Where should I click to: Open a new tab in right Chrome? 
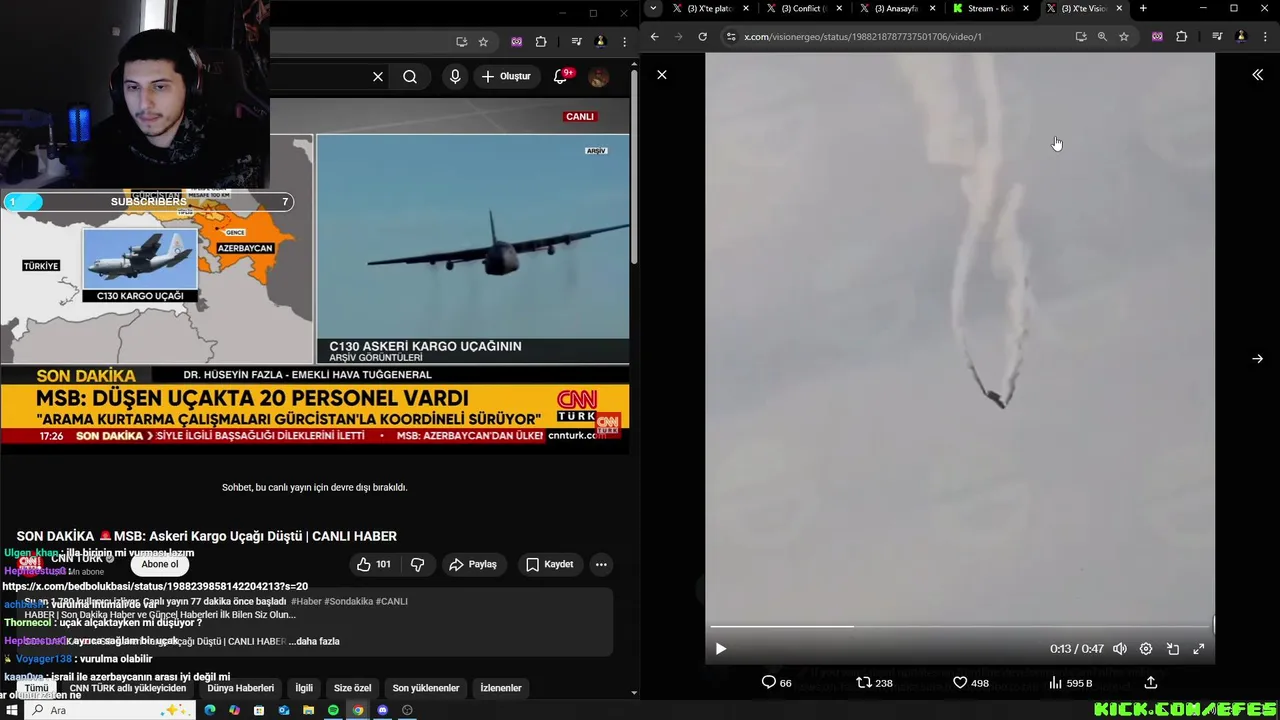[1143, 8]
